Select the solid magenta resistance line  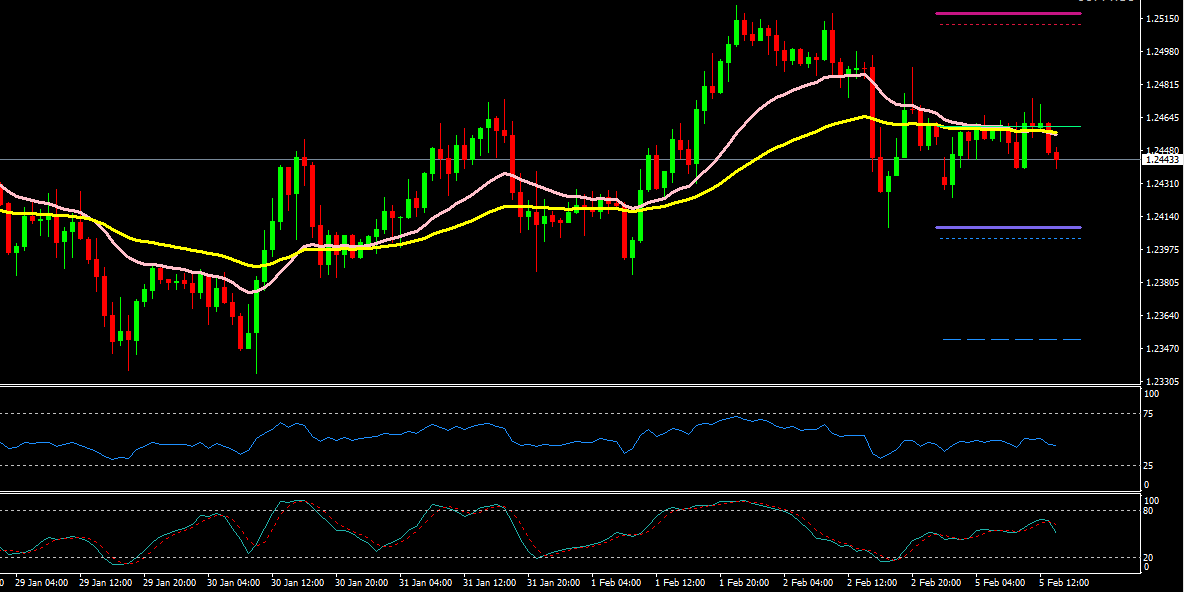coord(1008,14)
